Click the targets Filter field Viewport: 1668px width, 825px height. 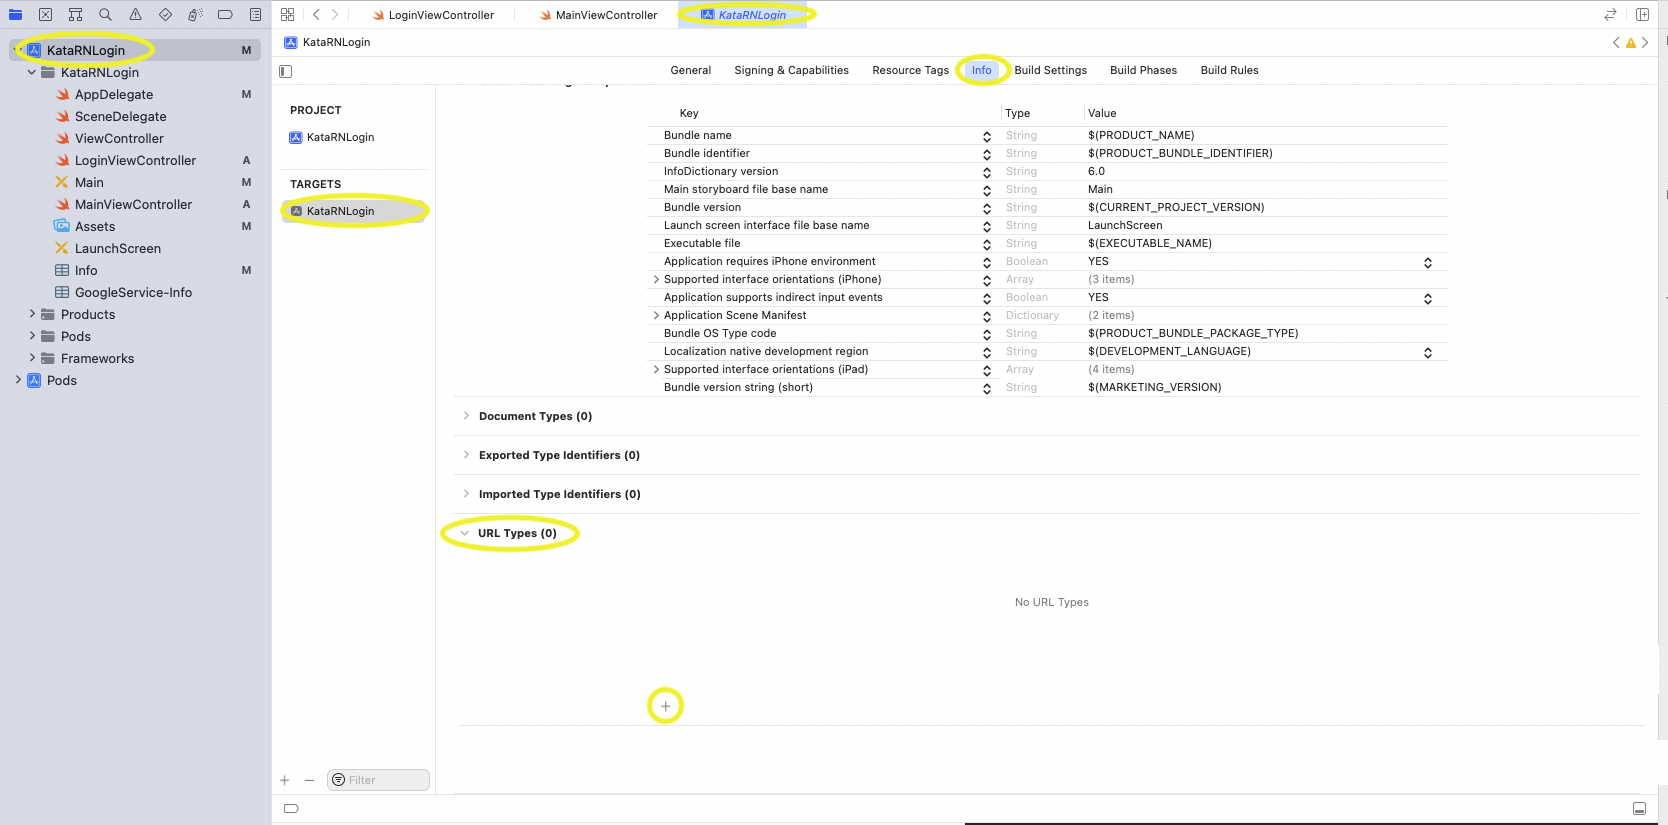click(378, 780)
